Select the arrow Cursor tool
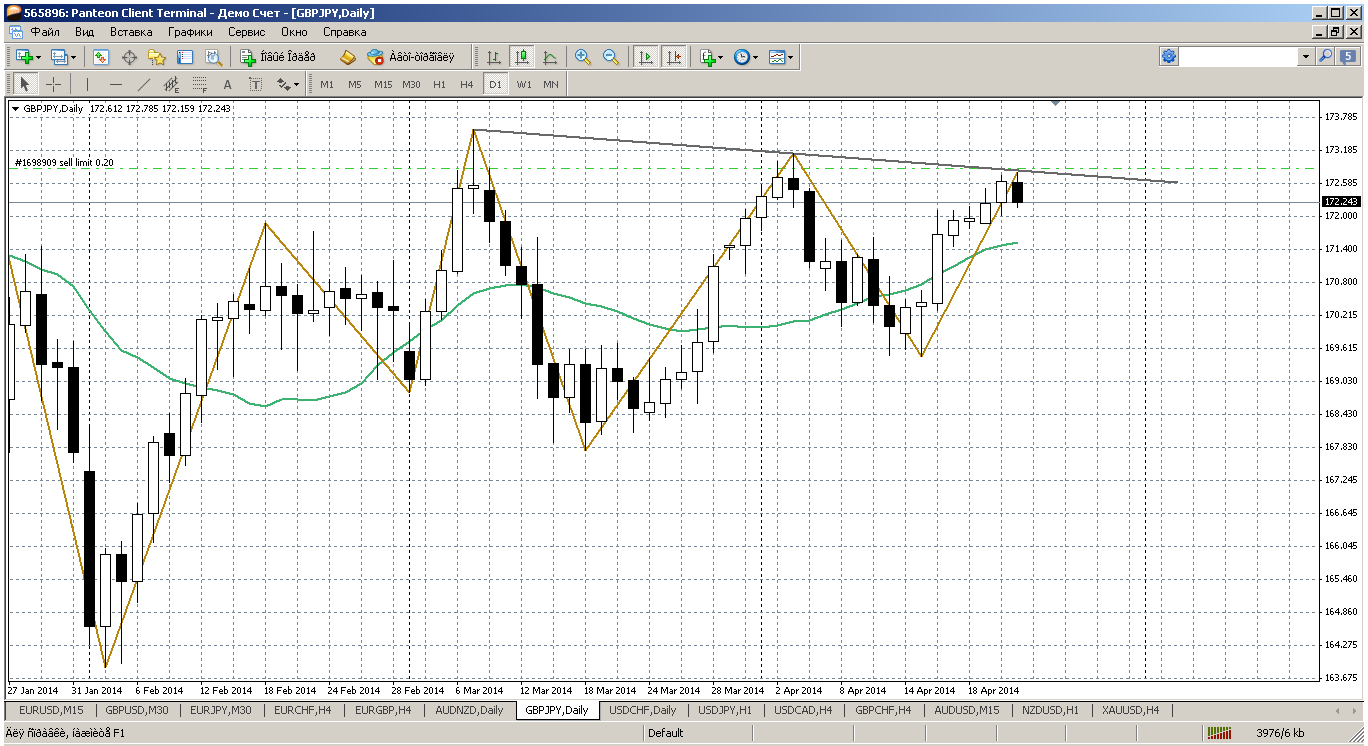 tap(25, 84)
